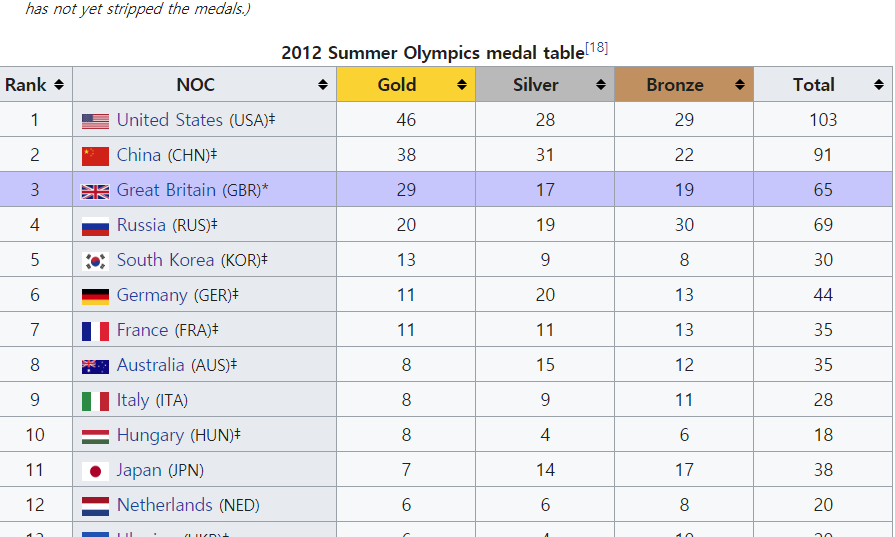Click the Germany flag icon
895x537 pixels.
(95, 296)
